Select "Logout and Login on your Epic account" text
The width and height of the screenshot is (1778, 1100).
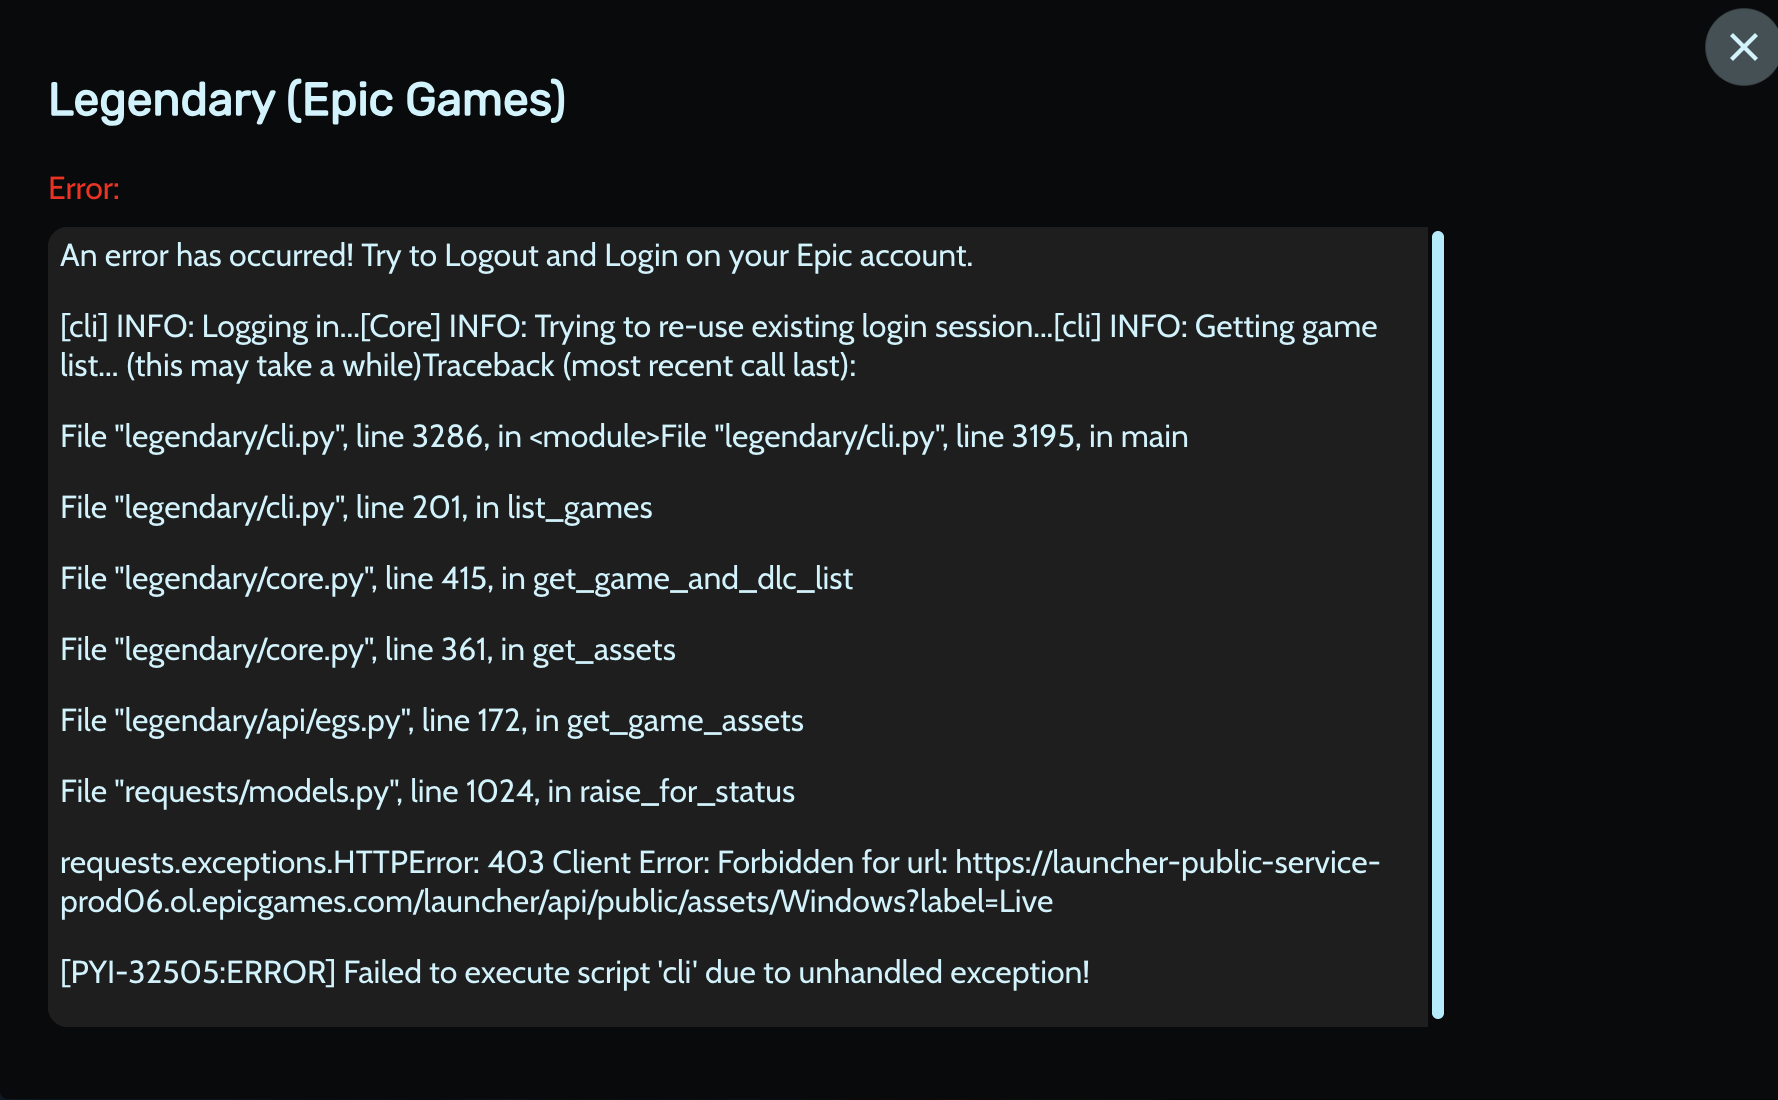tap(708, 256)
